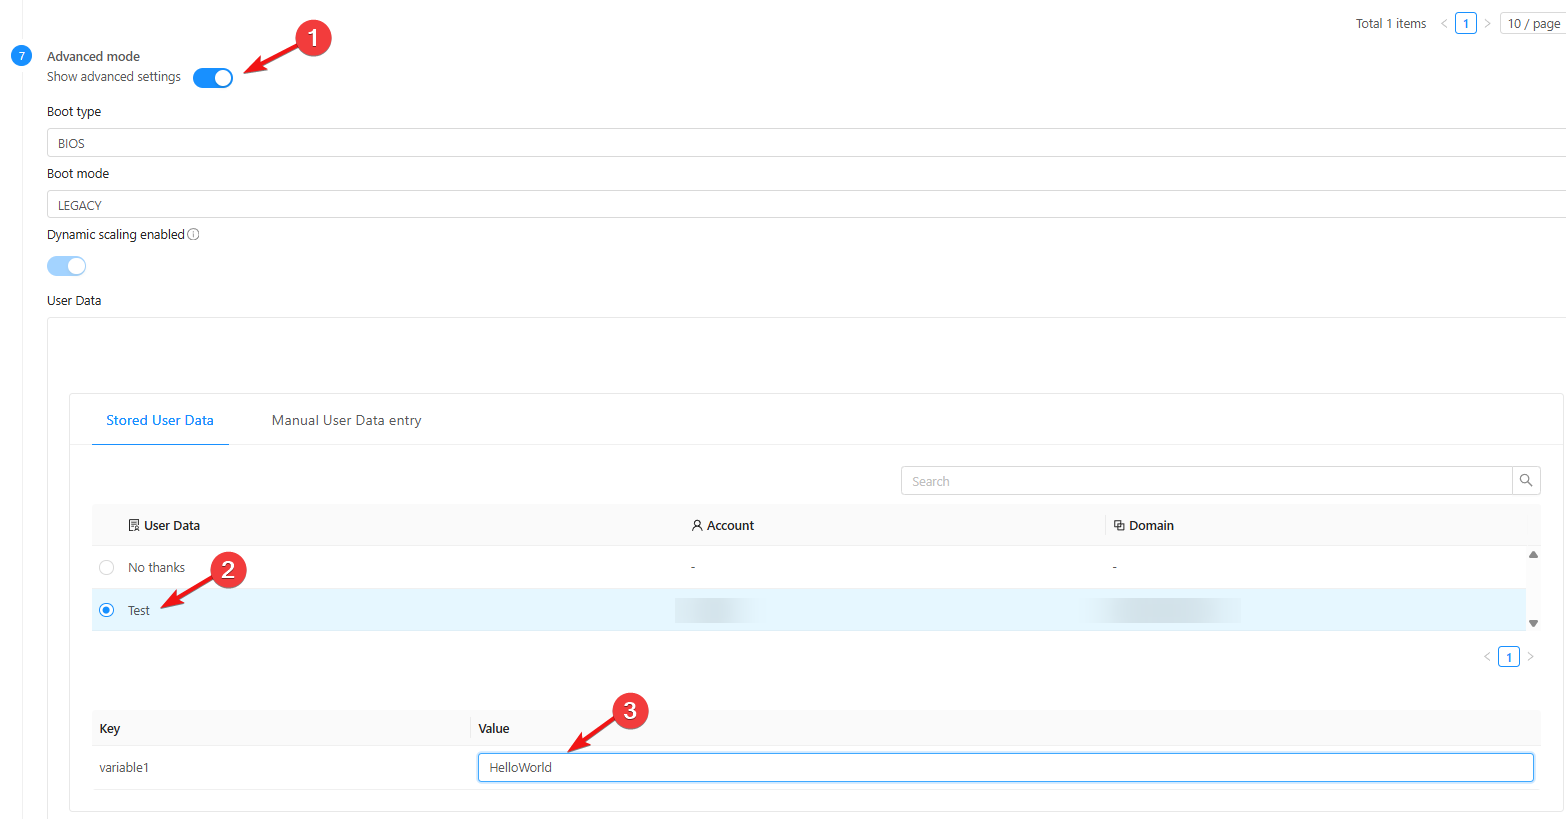Switch to Stored User Data tab
This screenshot has height=819, width=1566.
(x=160, y=421)
